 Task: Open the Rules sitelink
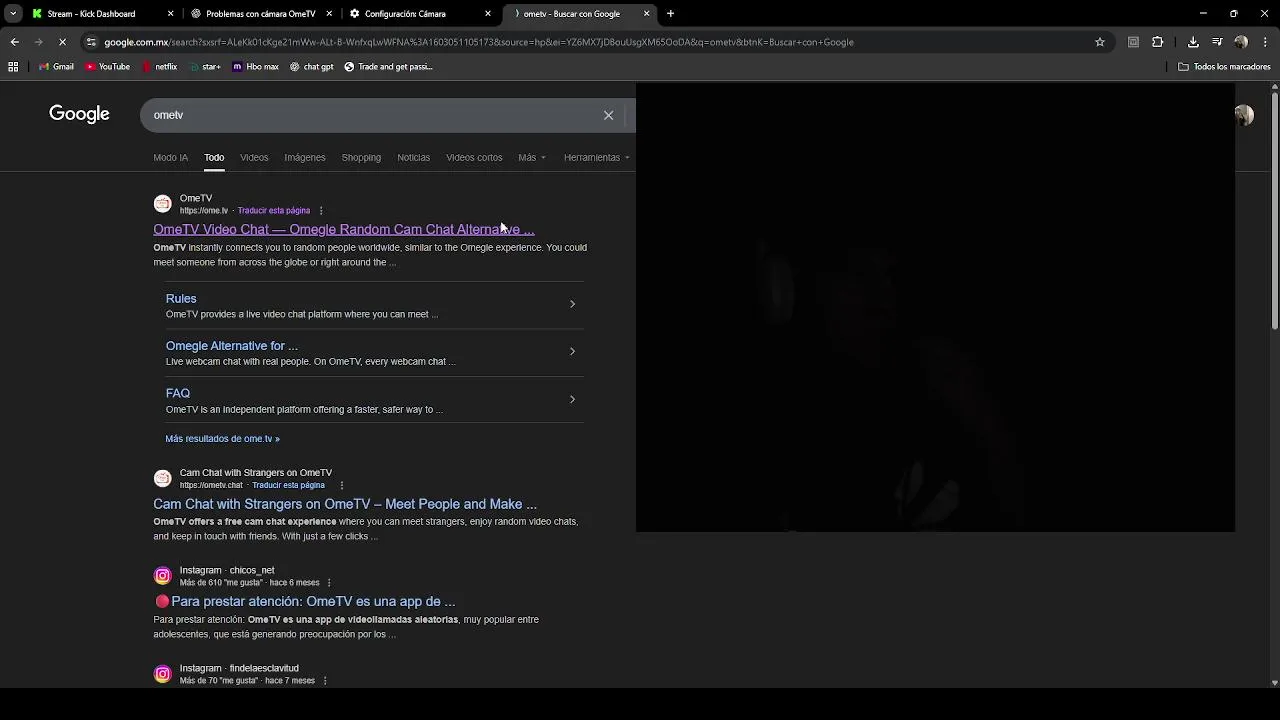pos(181,298)
